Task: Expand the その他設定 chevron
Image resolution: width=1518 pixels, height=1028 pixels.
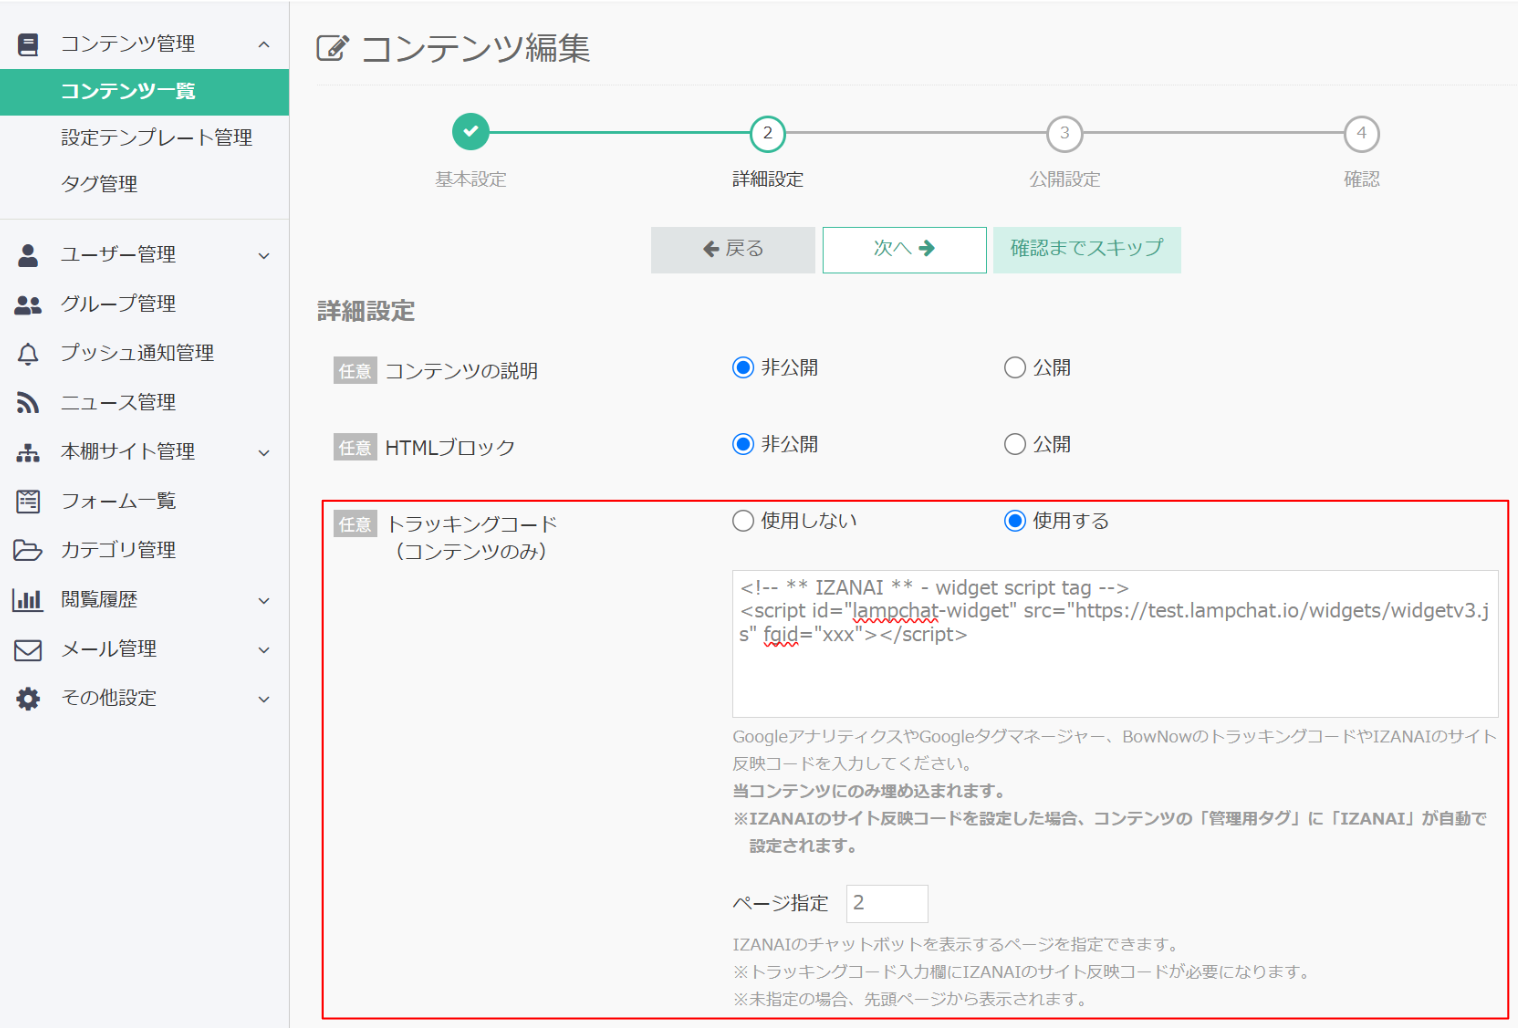Action: pos(264,699)
